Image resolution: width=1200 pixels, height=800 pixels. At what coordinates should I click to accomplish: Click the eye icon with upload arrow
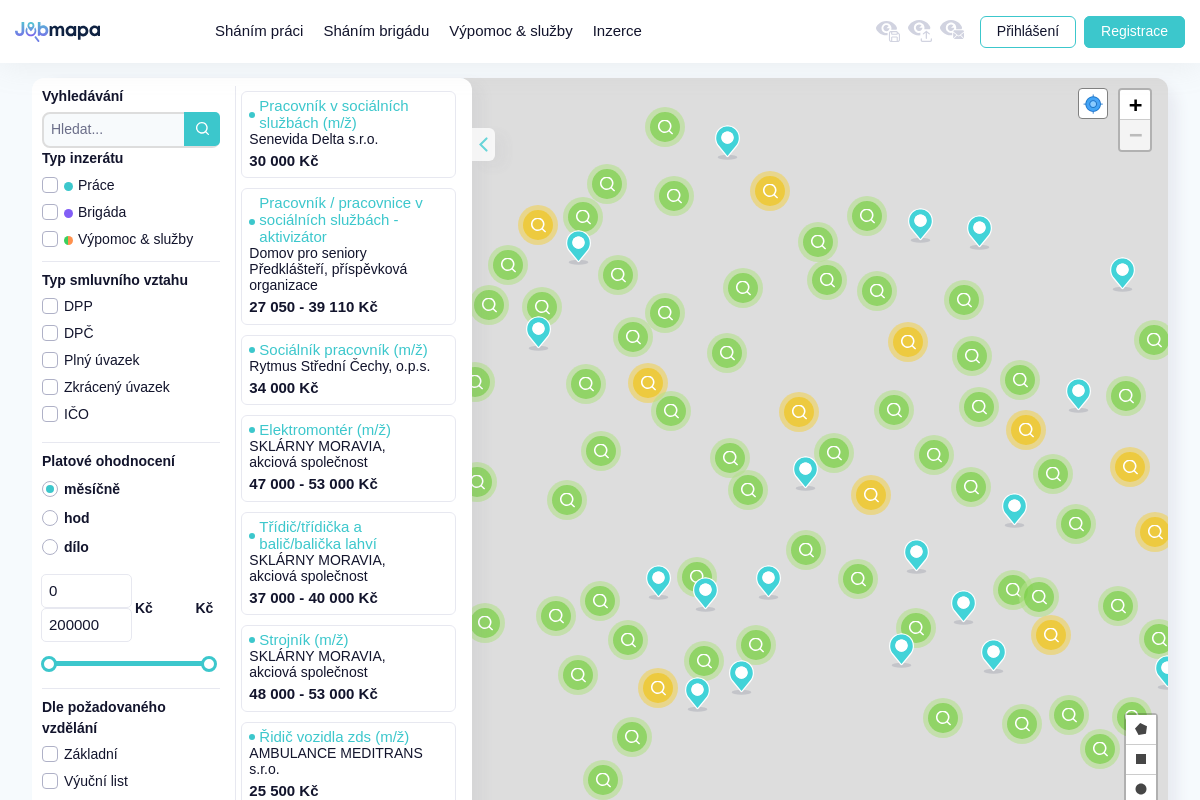pos(920,31)
